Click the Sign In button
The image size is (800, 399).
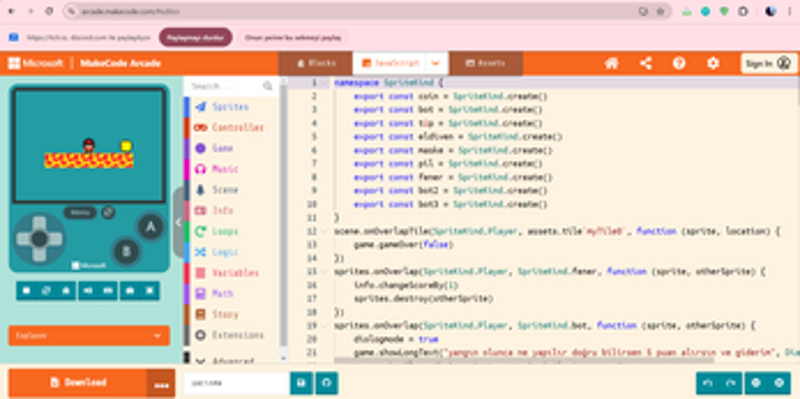pos(768,63)
